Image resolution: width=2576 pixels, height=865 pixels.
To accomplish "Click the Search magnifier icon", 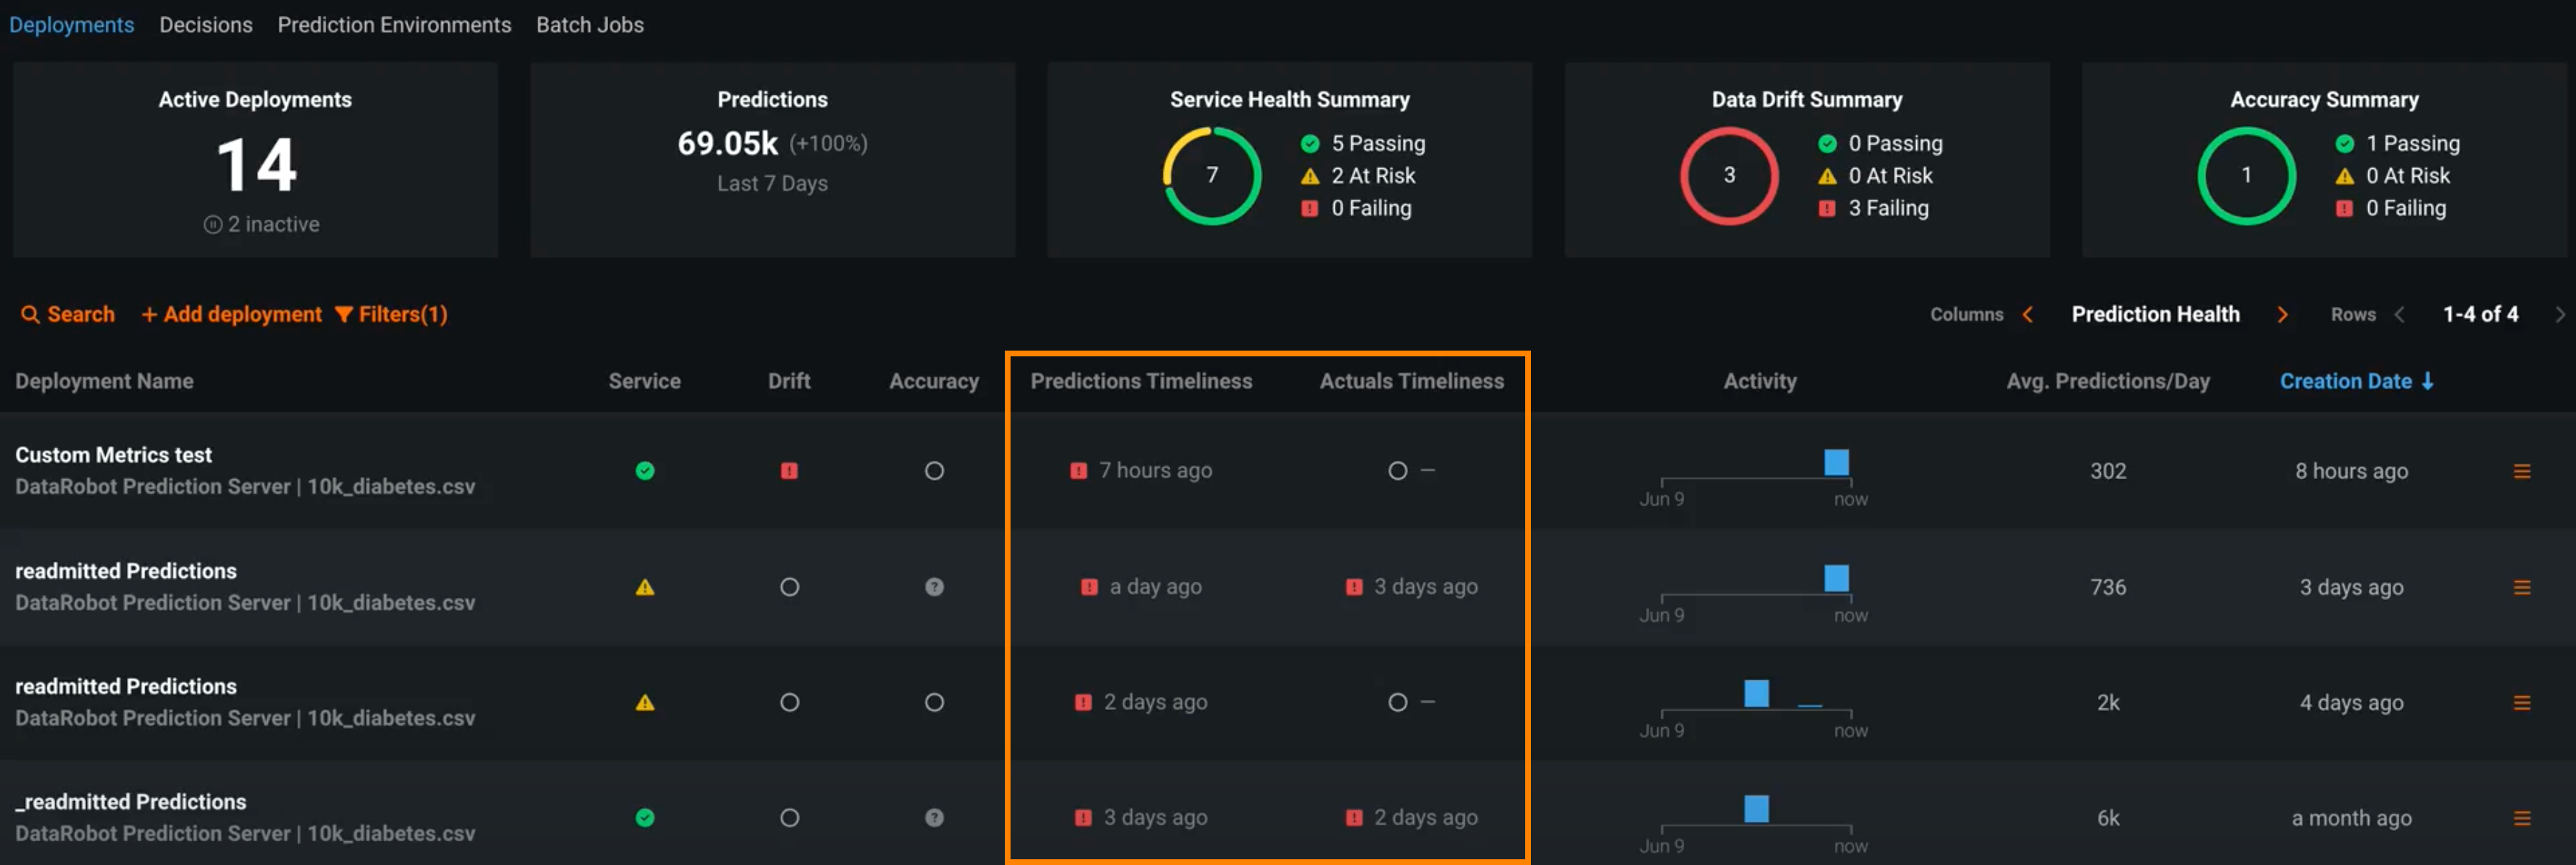I will pos(30,315).
